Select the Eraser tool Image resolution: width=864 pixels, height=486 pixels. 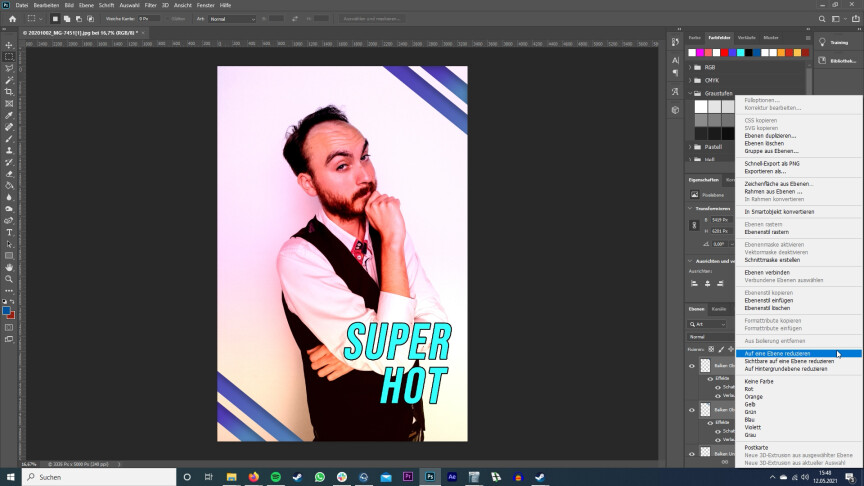(x=9, y=174)
